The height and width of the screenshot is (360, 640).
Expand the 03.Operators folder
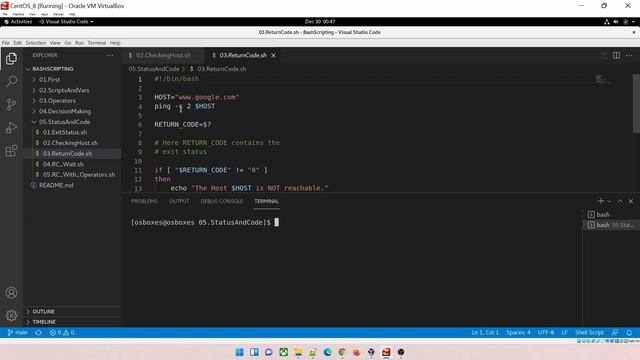71,100
